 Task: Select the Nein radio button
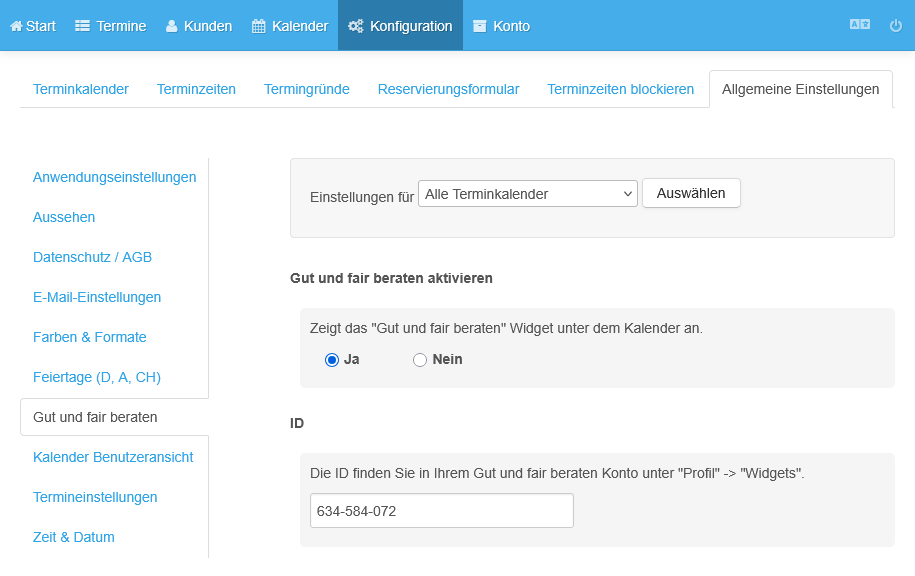(x=420, y=360)
